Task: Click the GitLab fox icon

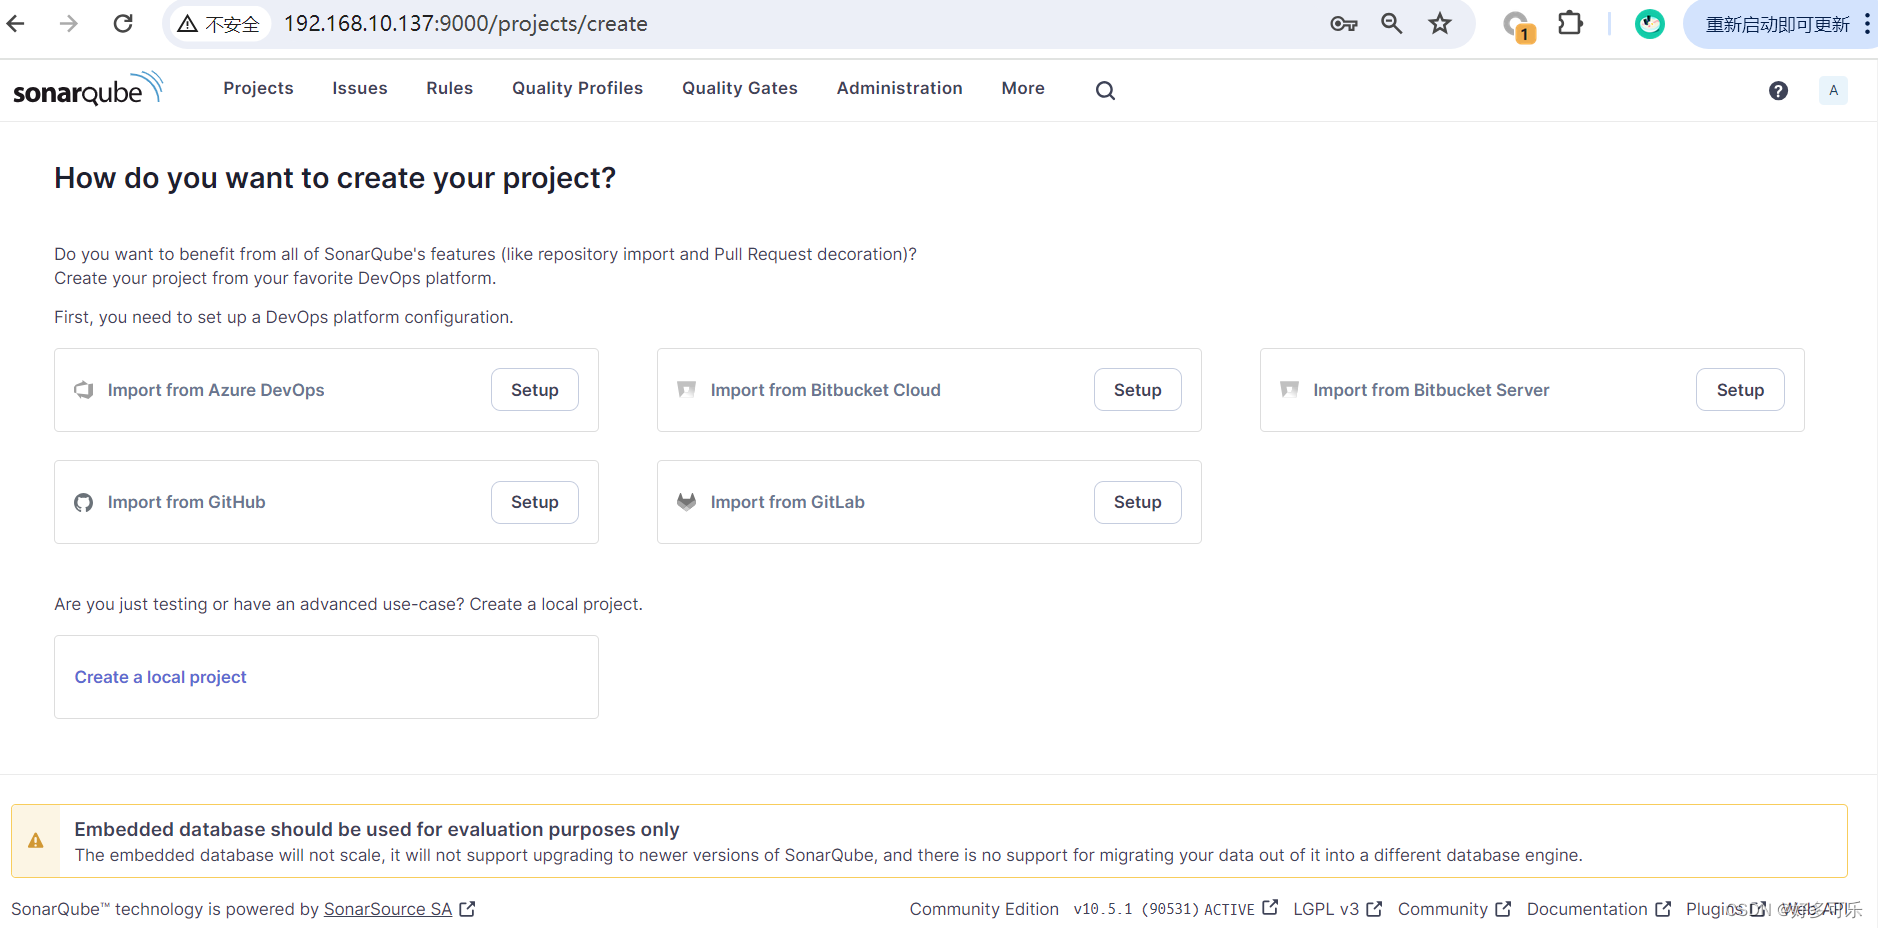Action: coord(686,501)
